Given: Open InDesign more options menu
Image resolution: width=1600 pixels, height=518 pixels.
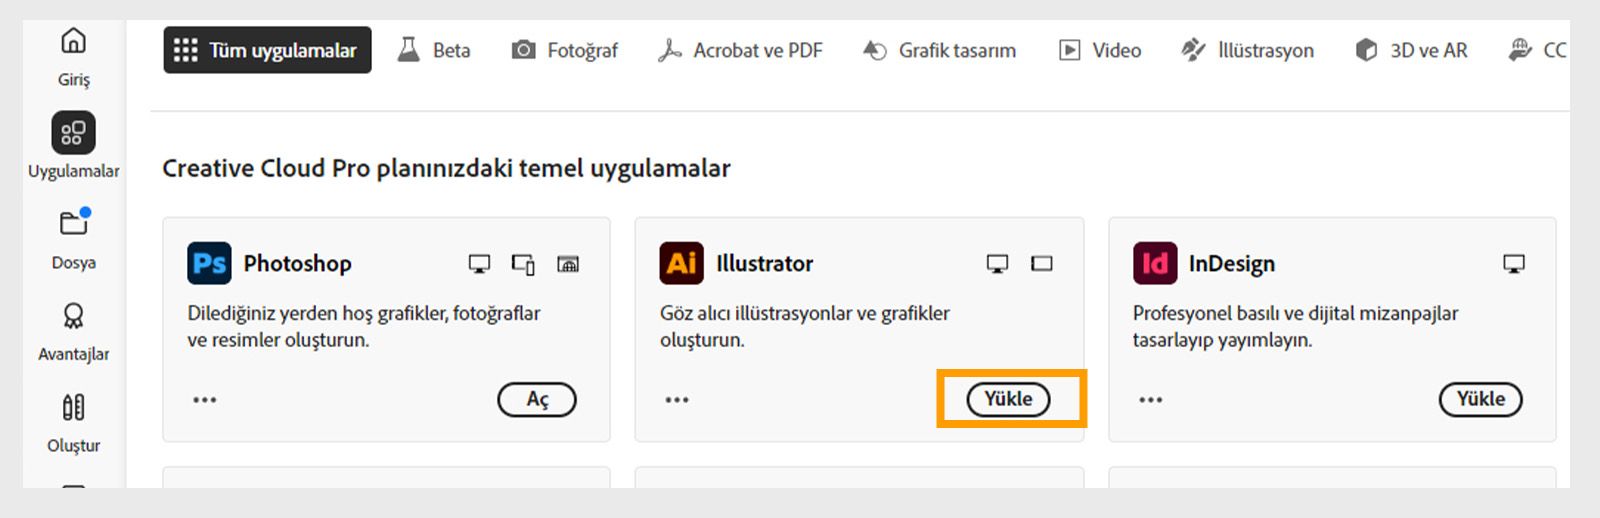Looking at the screenshot, I should pyautogui.click(x=1151, y=399).
